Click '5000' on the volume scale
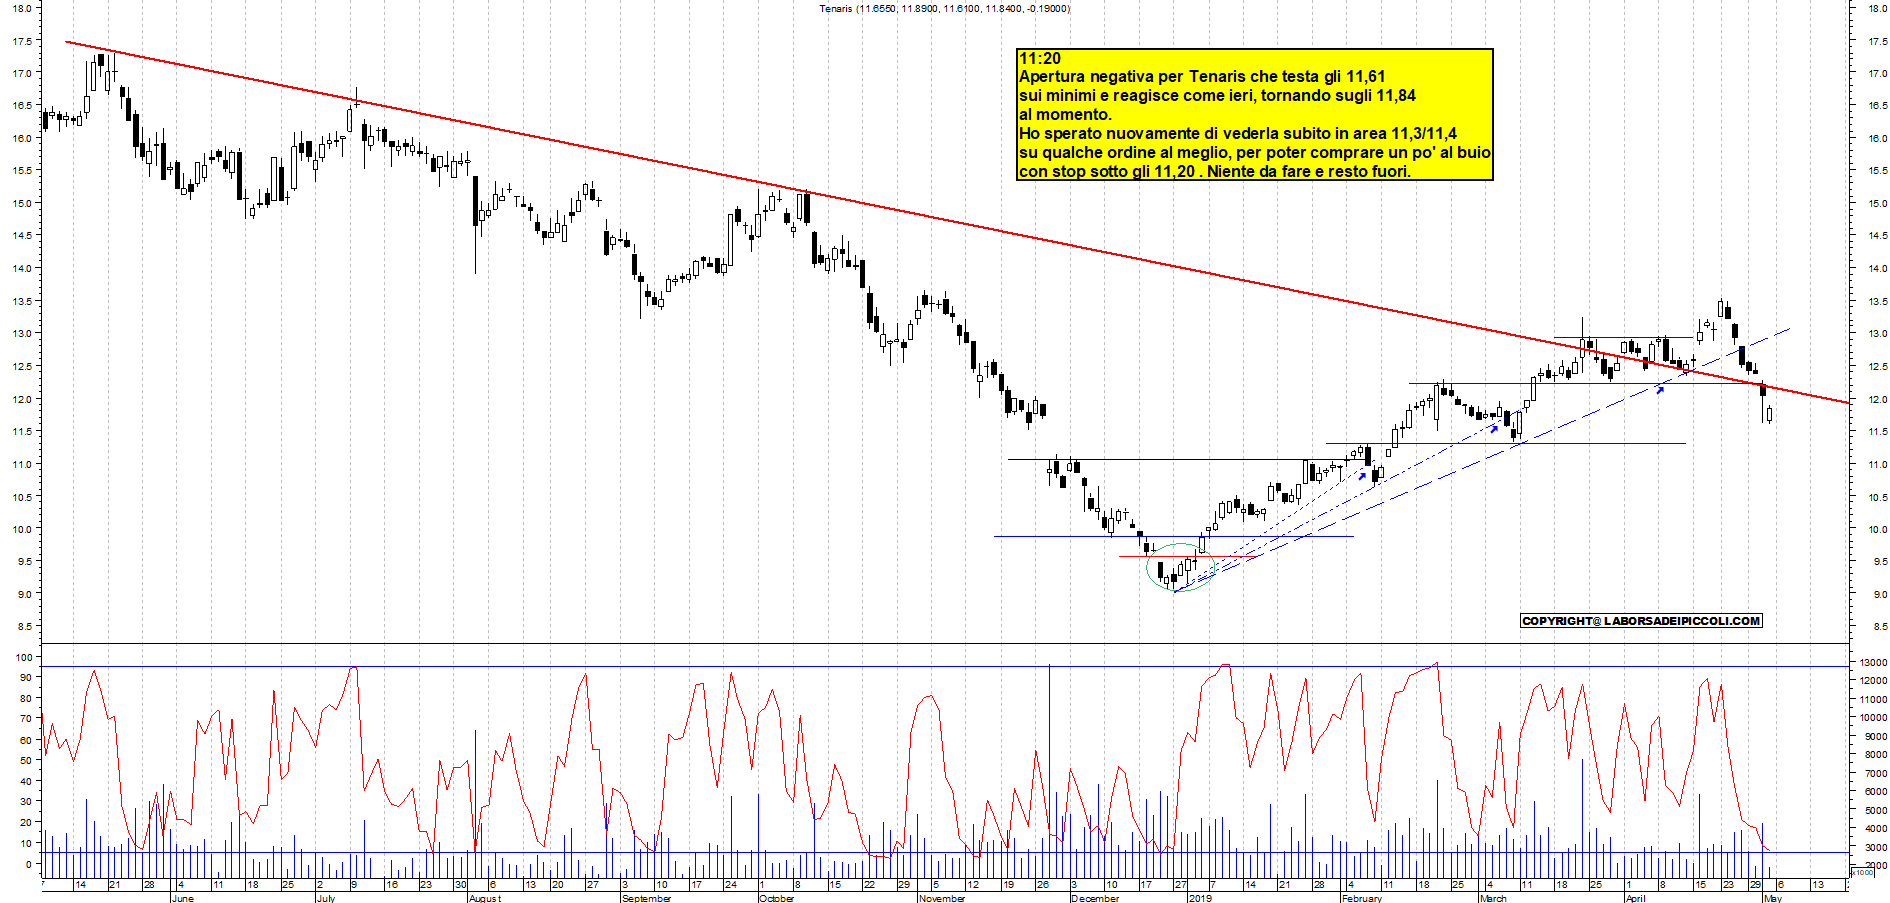This screenshot has width=1890, height=903. pos(1875,810)
